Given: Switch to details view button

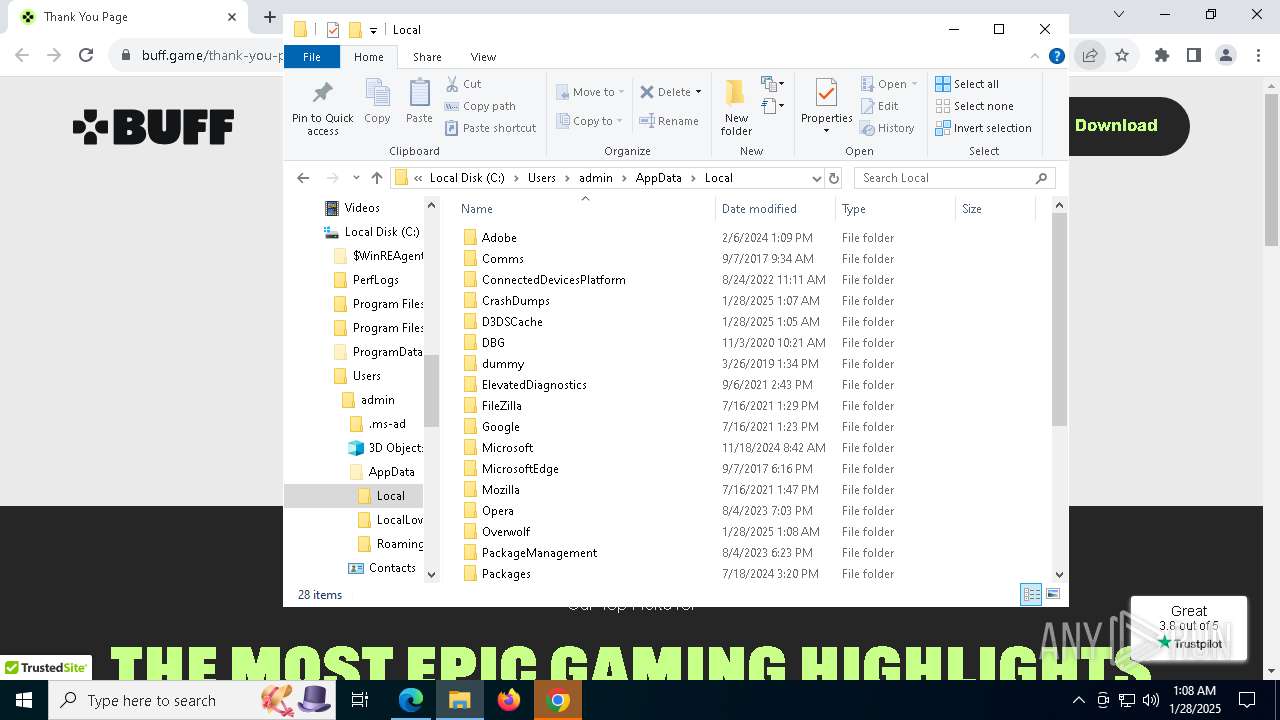Looking at the screenshot, I should (1031, 594).
